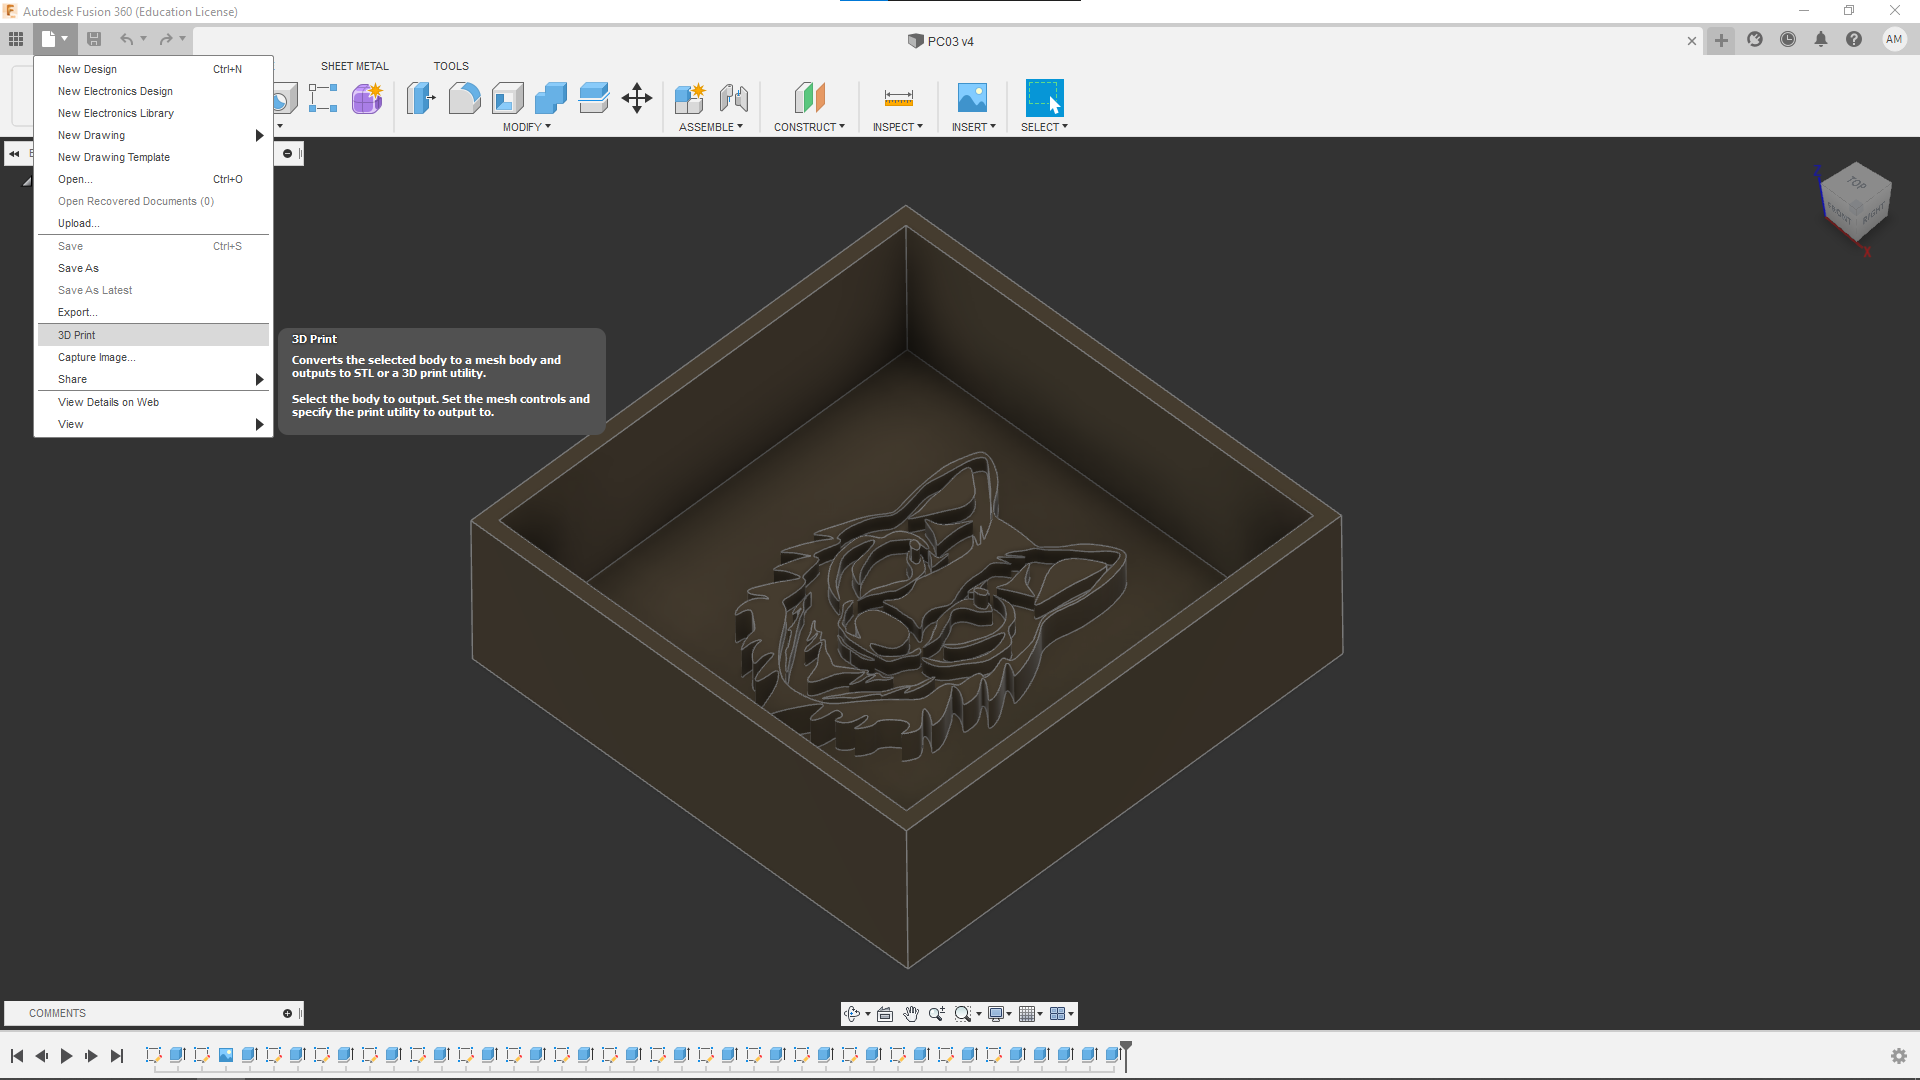Select the Move/Copy tool icon

(x=637, y=98)
